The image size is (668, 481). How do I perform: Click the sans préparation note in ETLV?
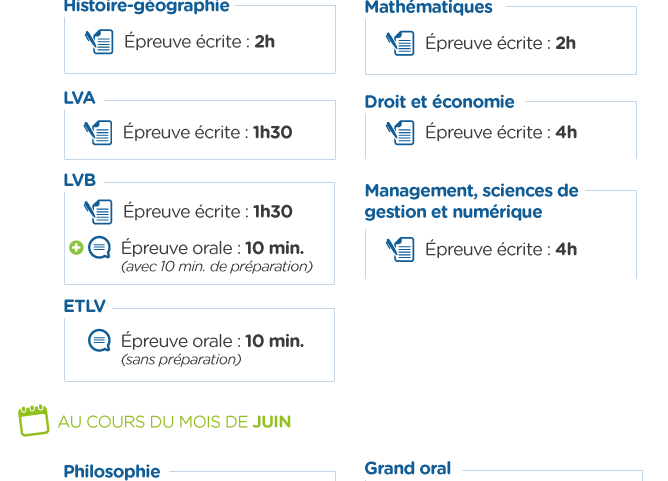click(181, 360)
